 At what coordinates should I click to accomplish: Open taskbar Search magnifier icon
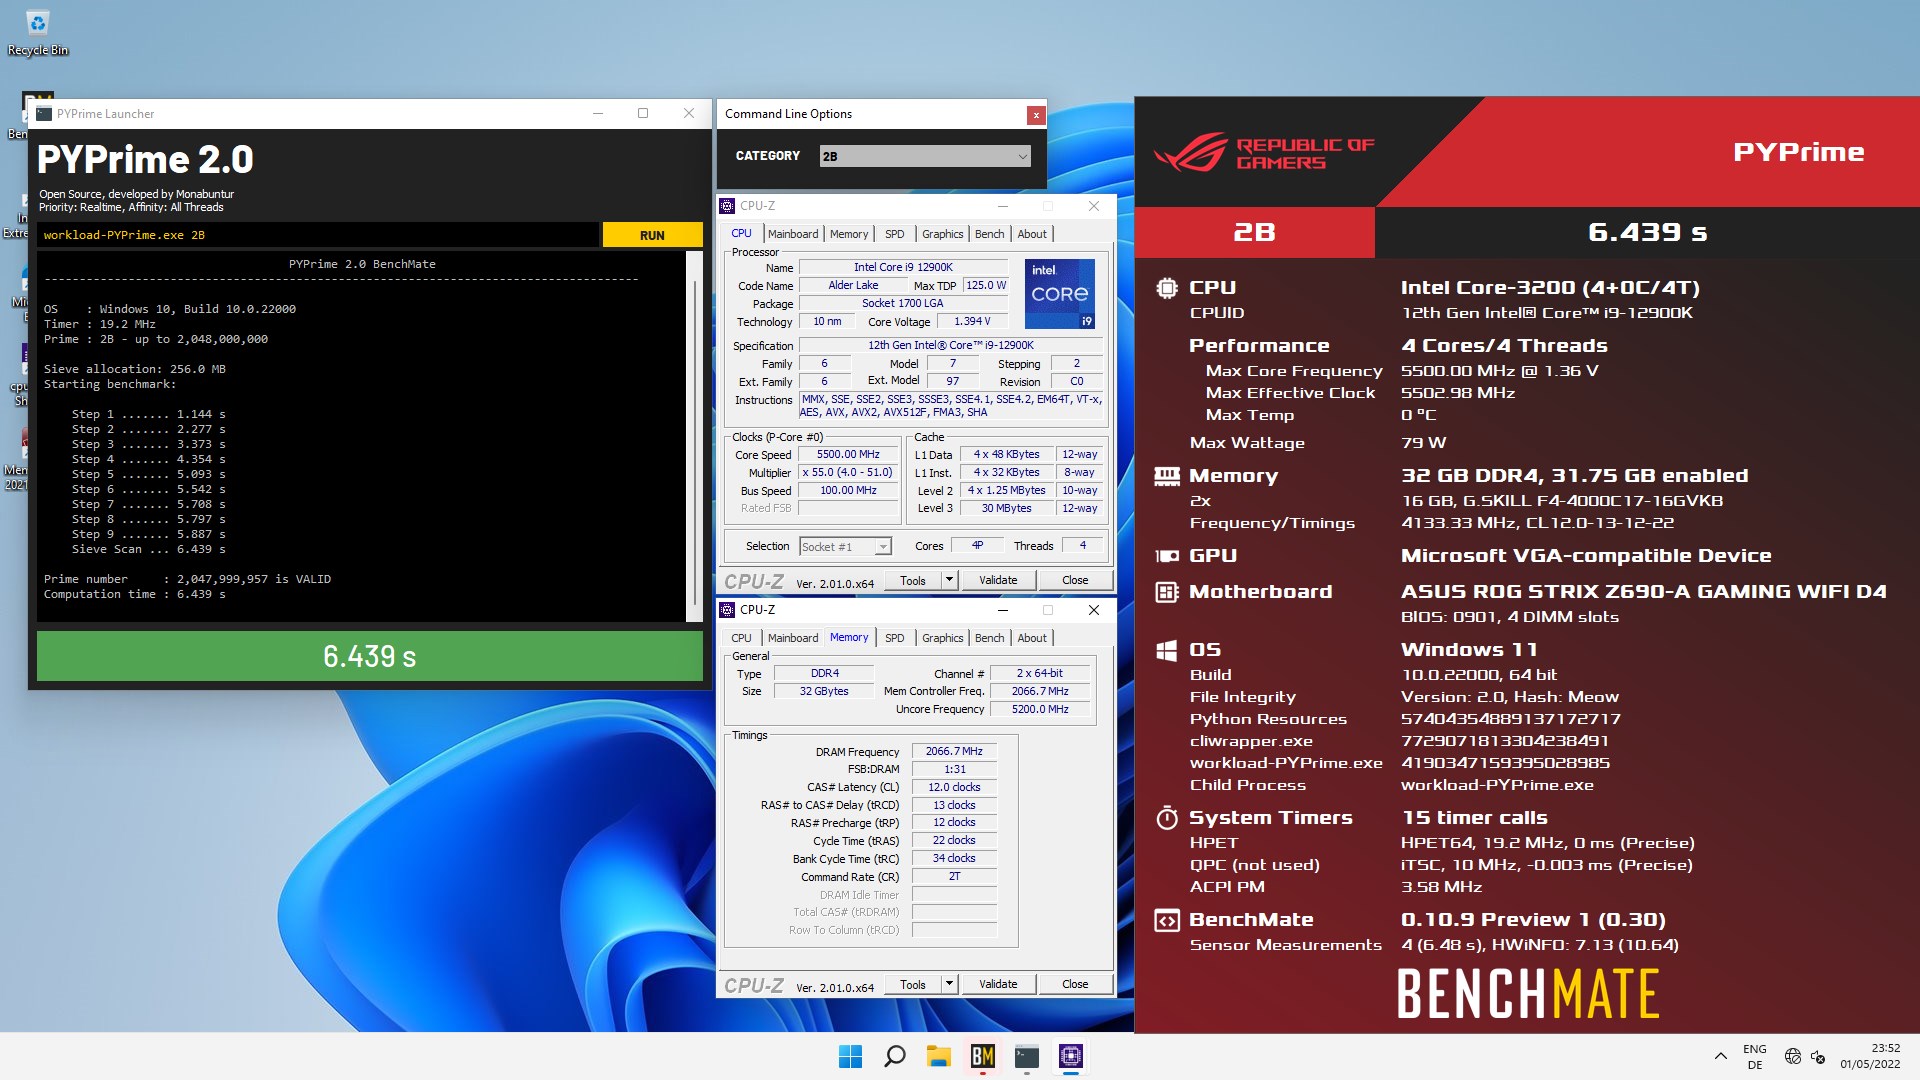click(895, 1056)
